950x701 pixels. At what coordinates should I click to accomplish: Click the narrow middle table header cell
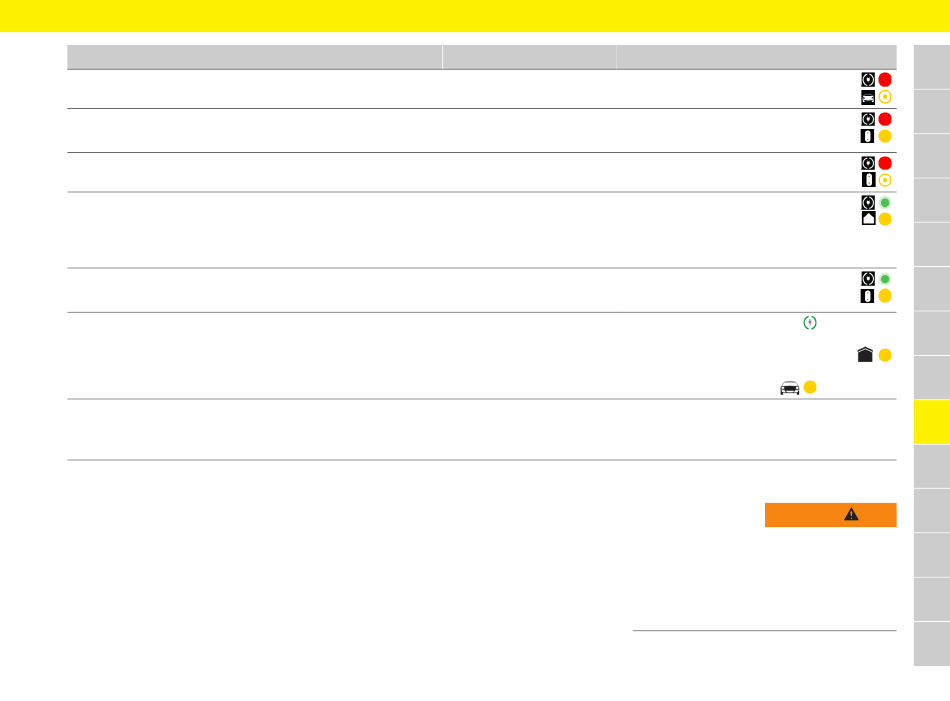point(530,57)
